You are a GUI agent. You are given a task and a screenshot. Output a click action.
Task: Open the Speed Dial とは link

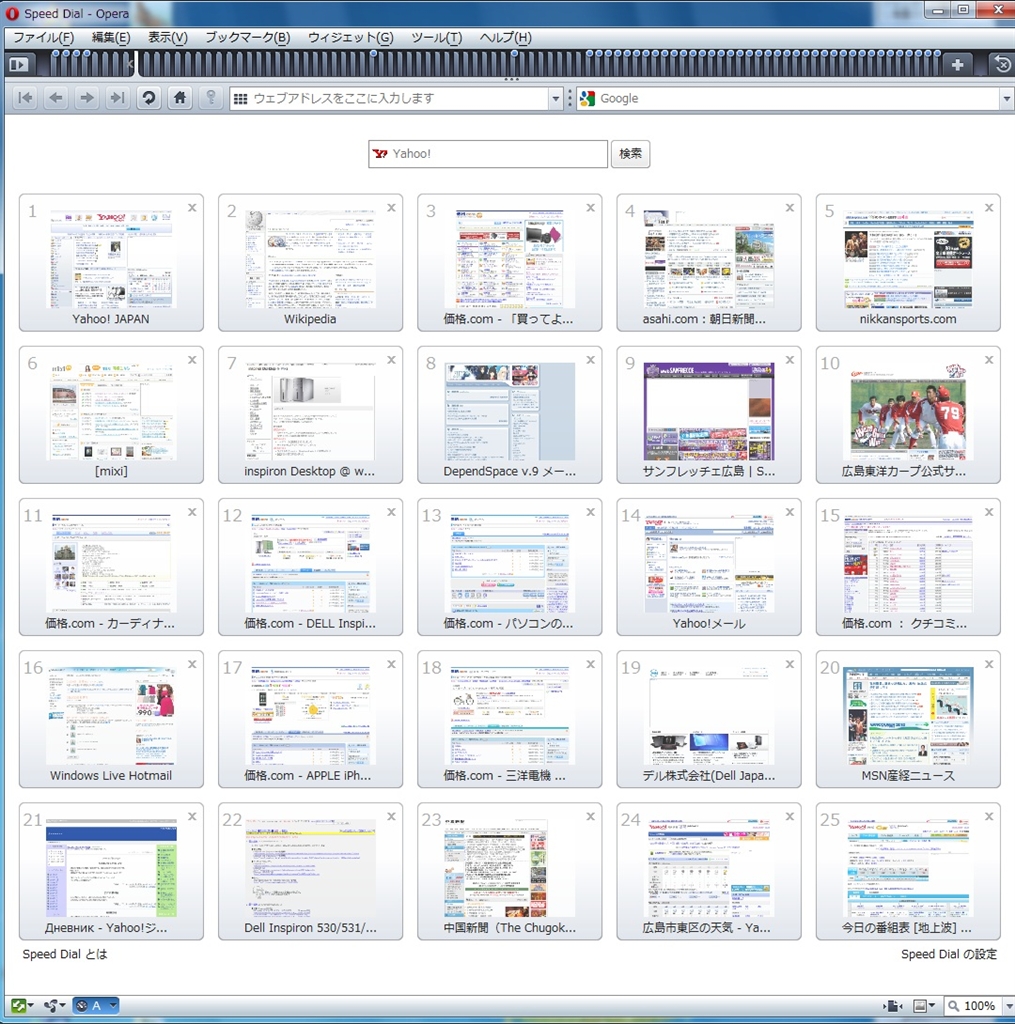tap(65, 954)
